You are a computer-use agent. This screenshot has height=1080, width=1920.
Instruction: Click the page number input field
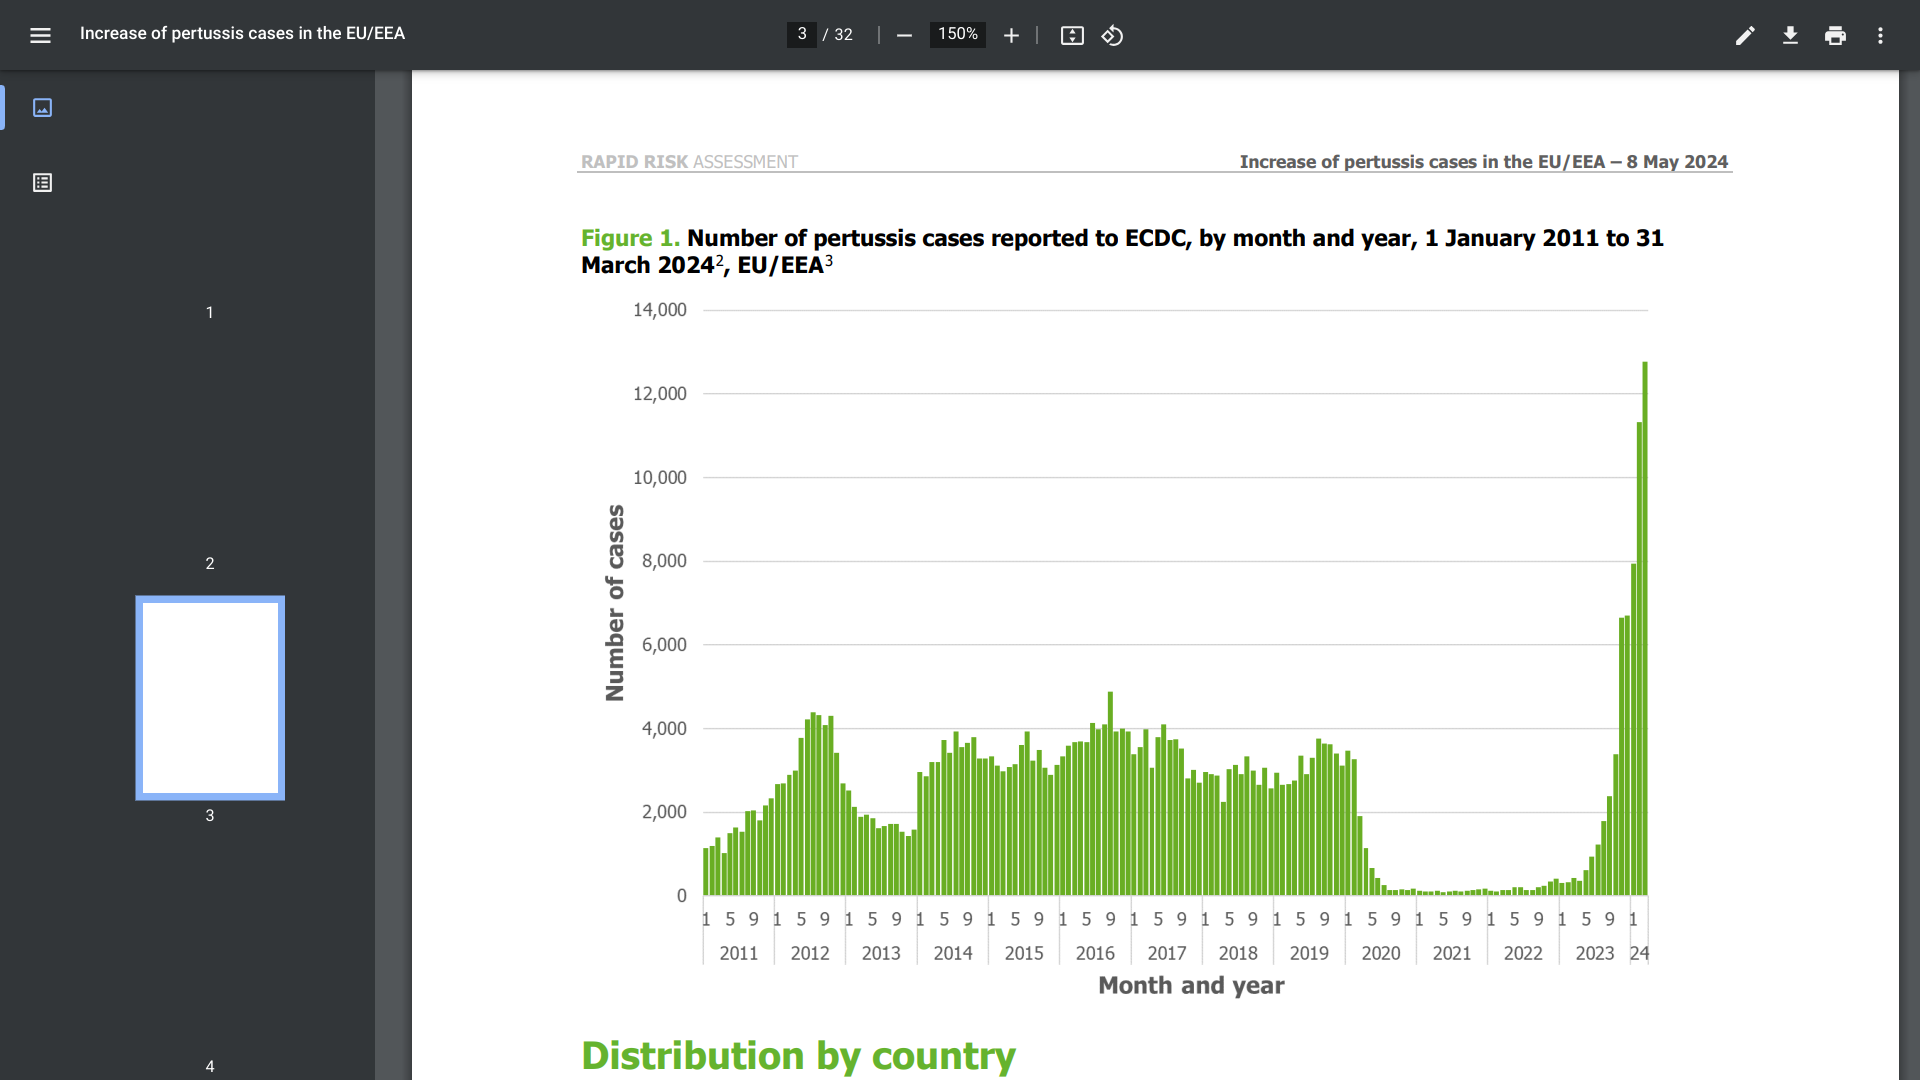pos(801,34)
